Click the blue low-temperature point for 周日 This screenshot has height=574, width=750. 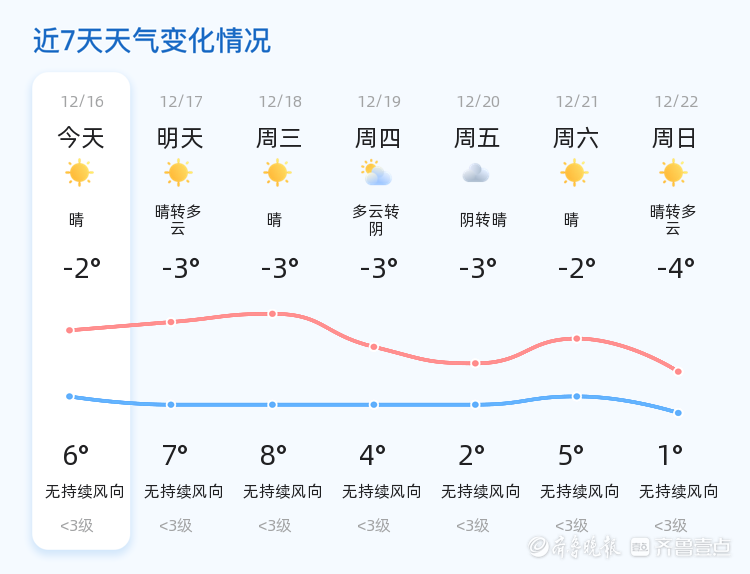click(678, 413)
